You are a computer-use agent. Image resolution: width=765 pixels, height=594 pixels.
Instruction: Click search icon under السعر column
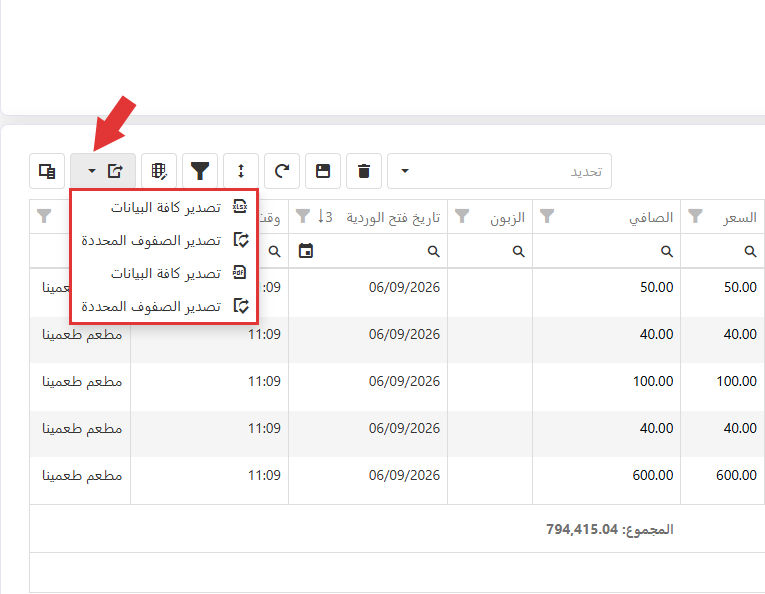coord(750,251)
